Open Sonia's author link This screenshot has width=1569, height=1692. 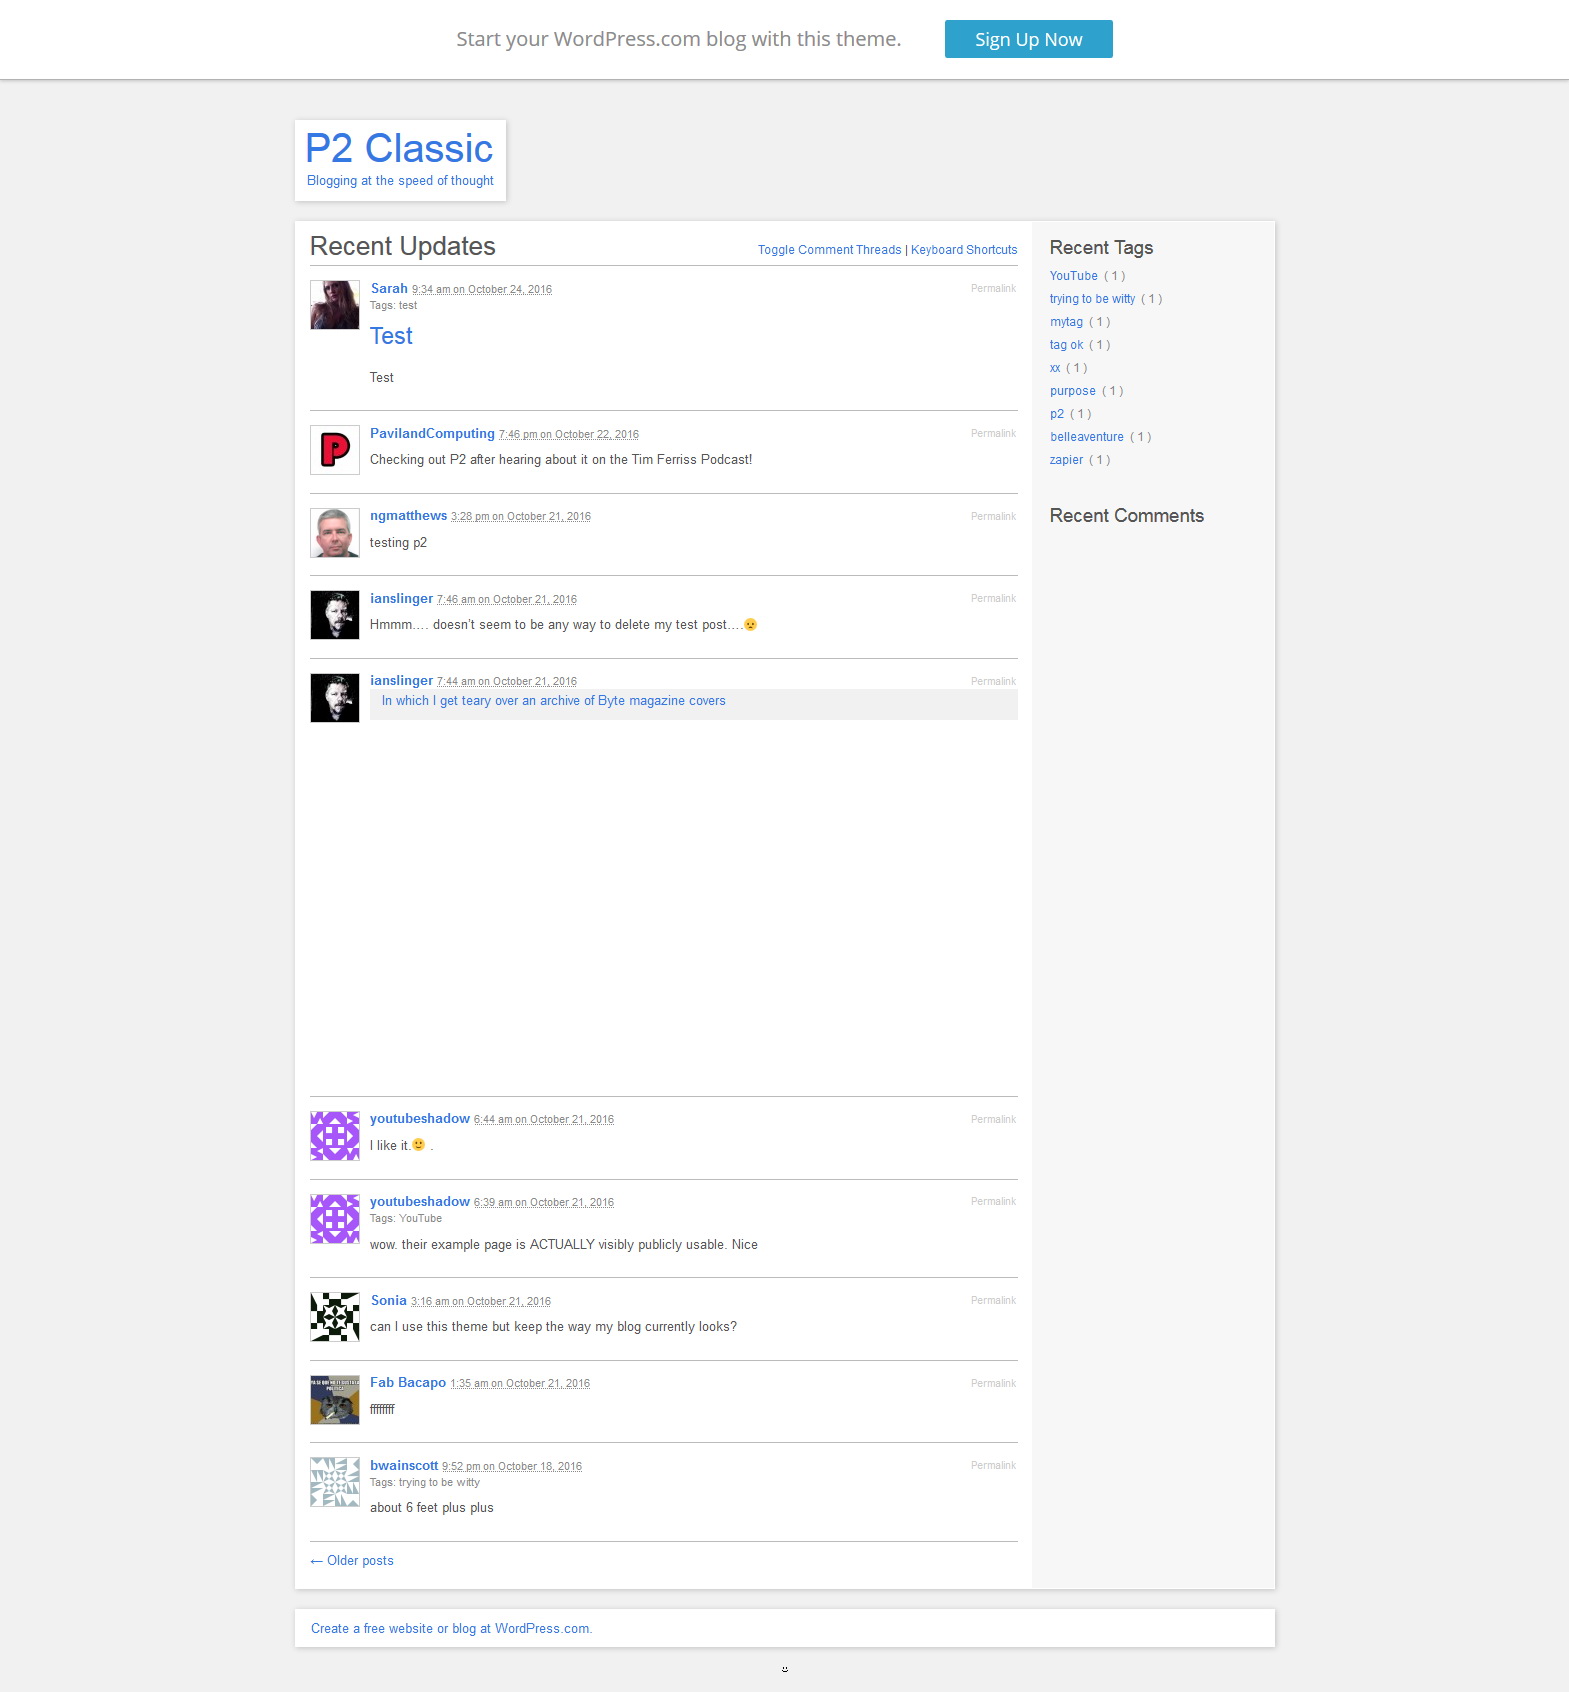coord(388,1300)
